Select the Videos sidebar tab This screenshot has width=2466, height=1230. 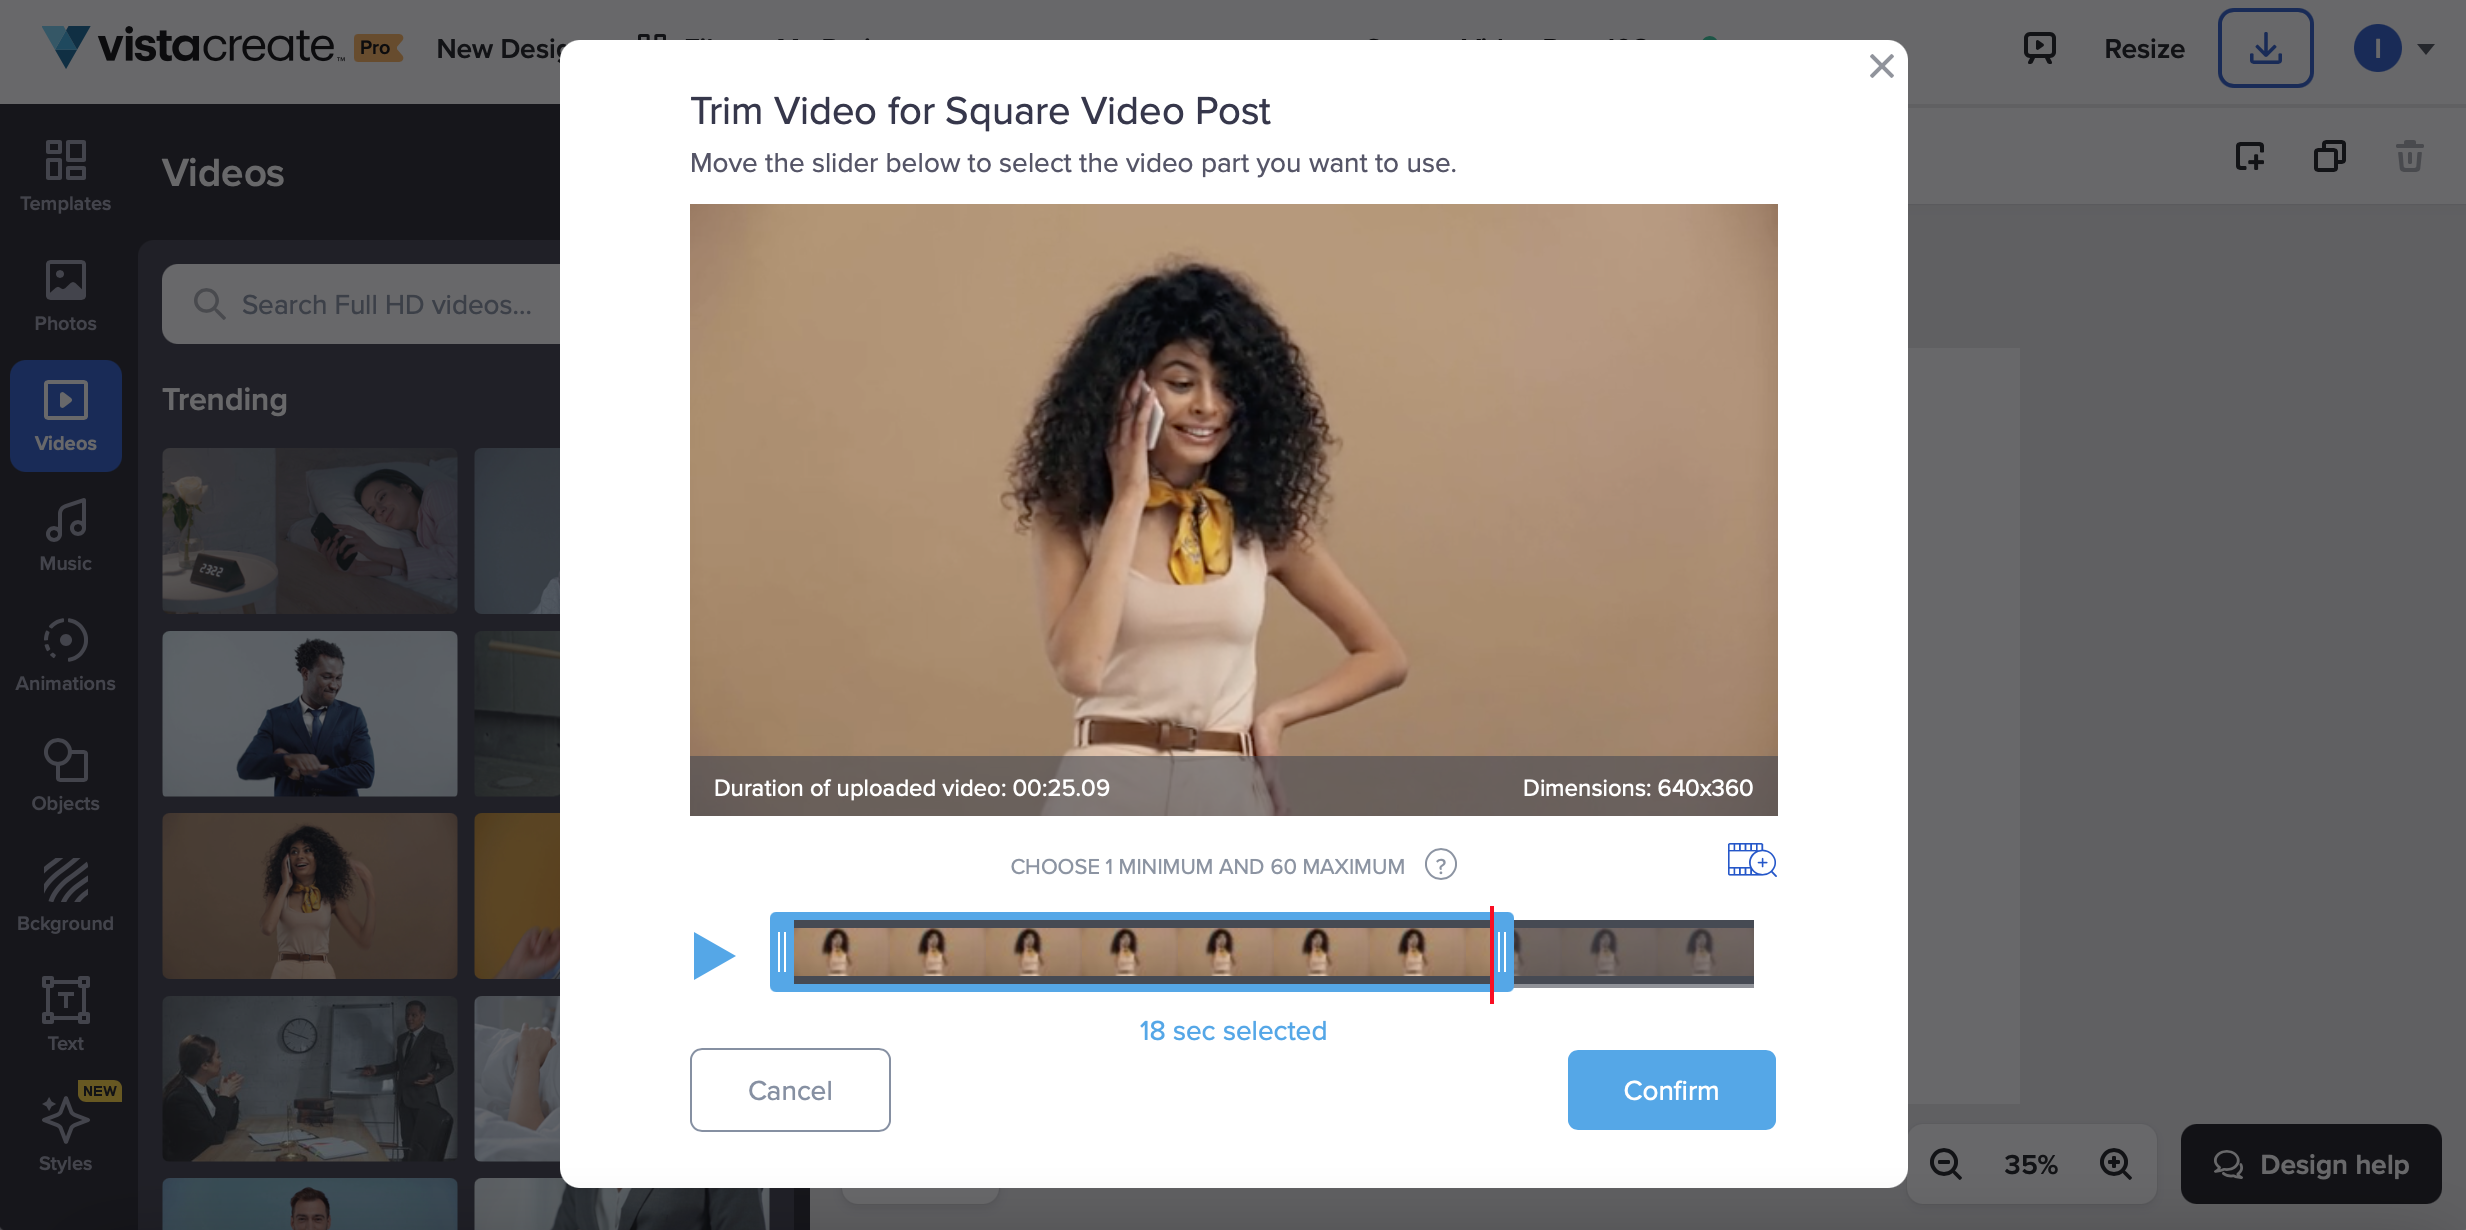65,416
